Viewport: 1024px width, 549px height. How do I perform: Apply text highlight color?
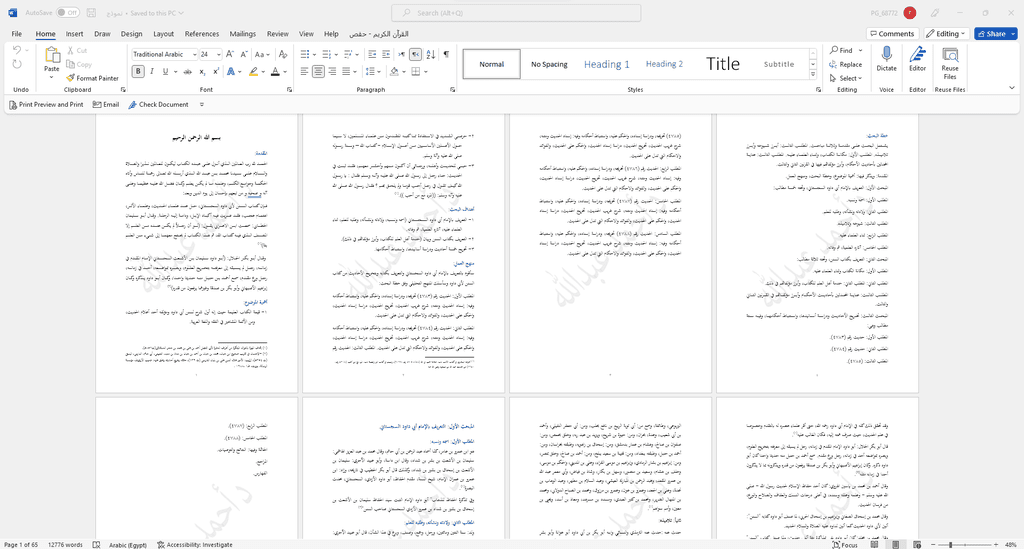coord(253,72)
